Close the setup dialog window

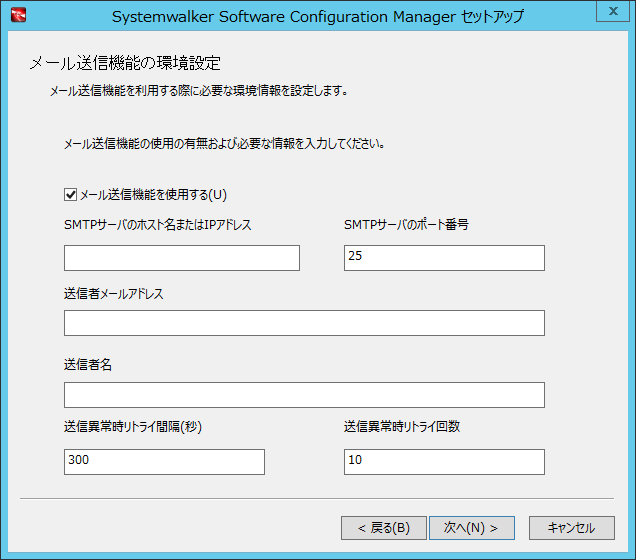pyautogui.click(x=613, y=11)
